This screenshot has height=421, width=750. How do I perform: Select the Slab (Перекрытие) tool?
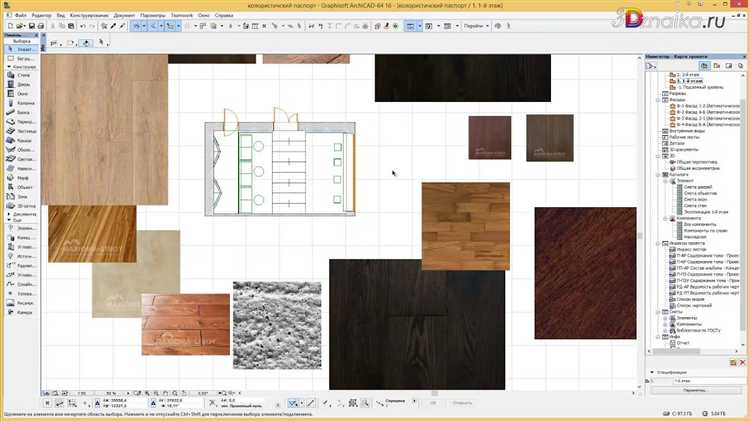tap(21, 122)
